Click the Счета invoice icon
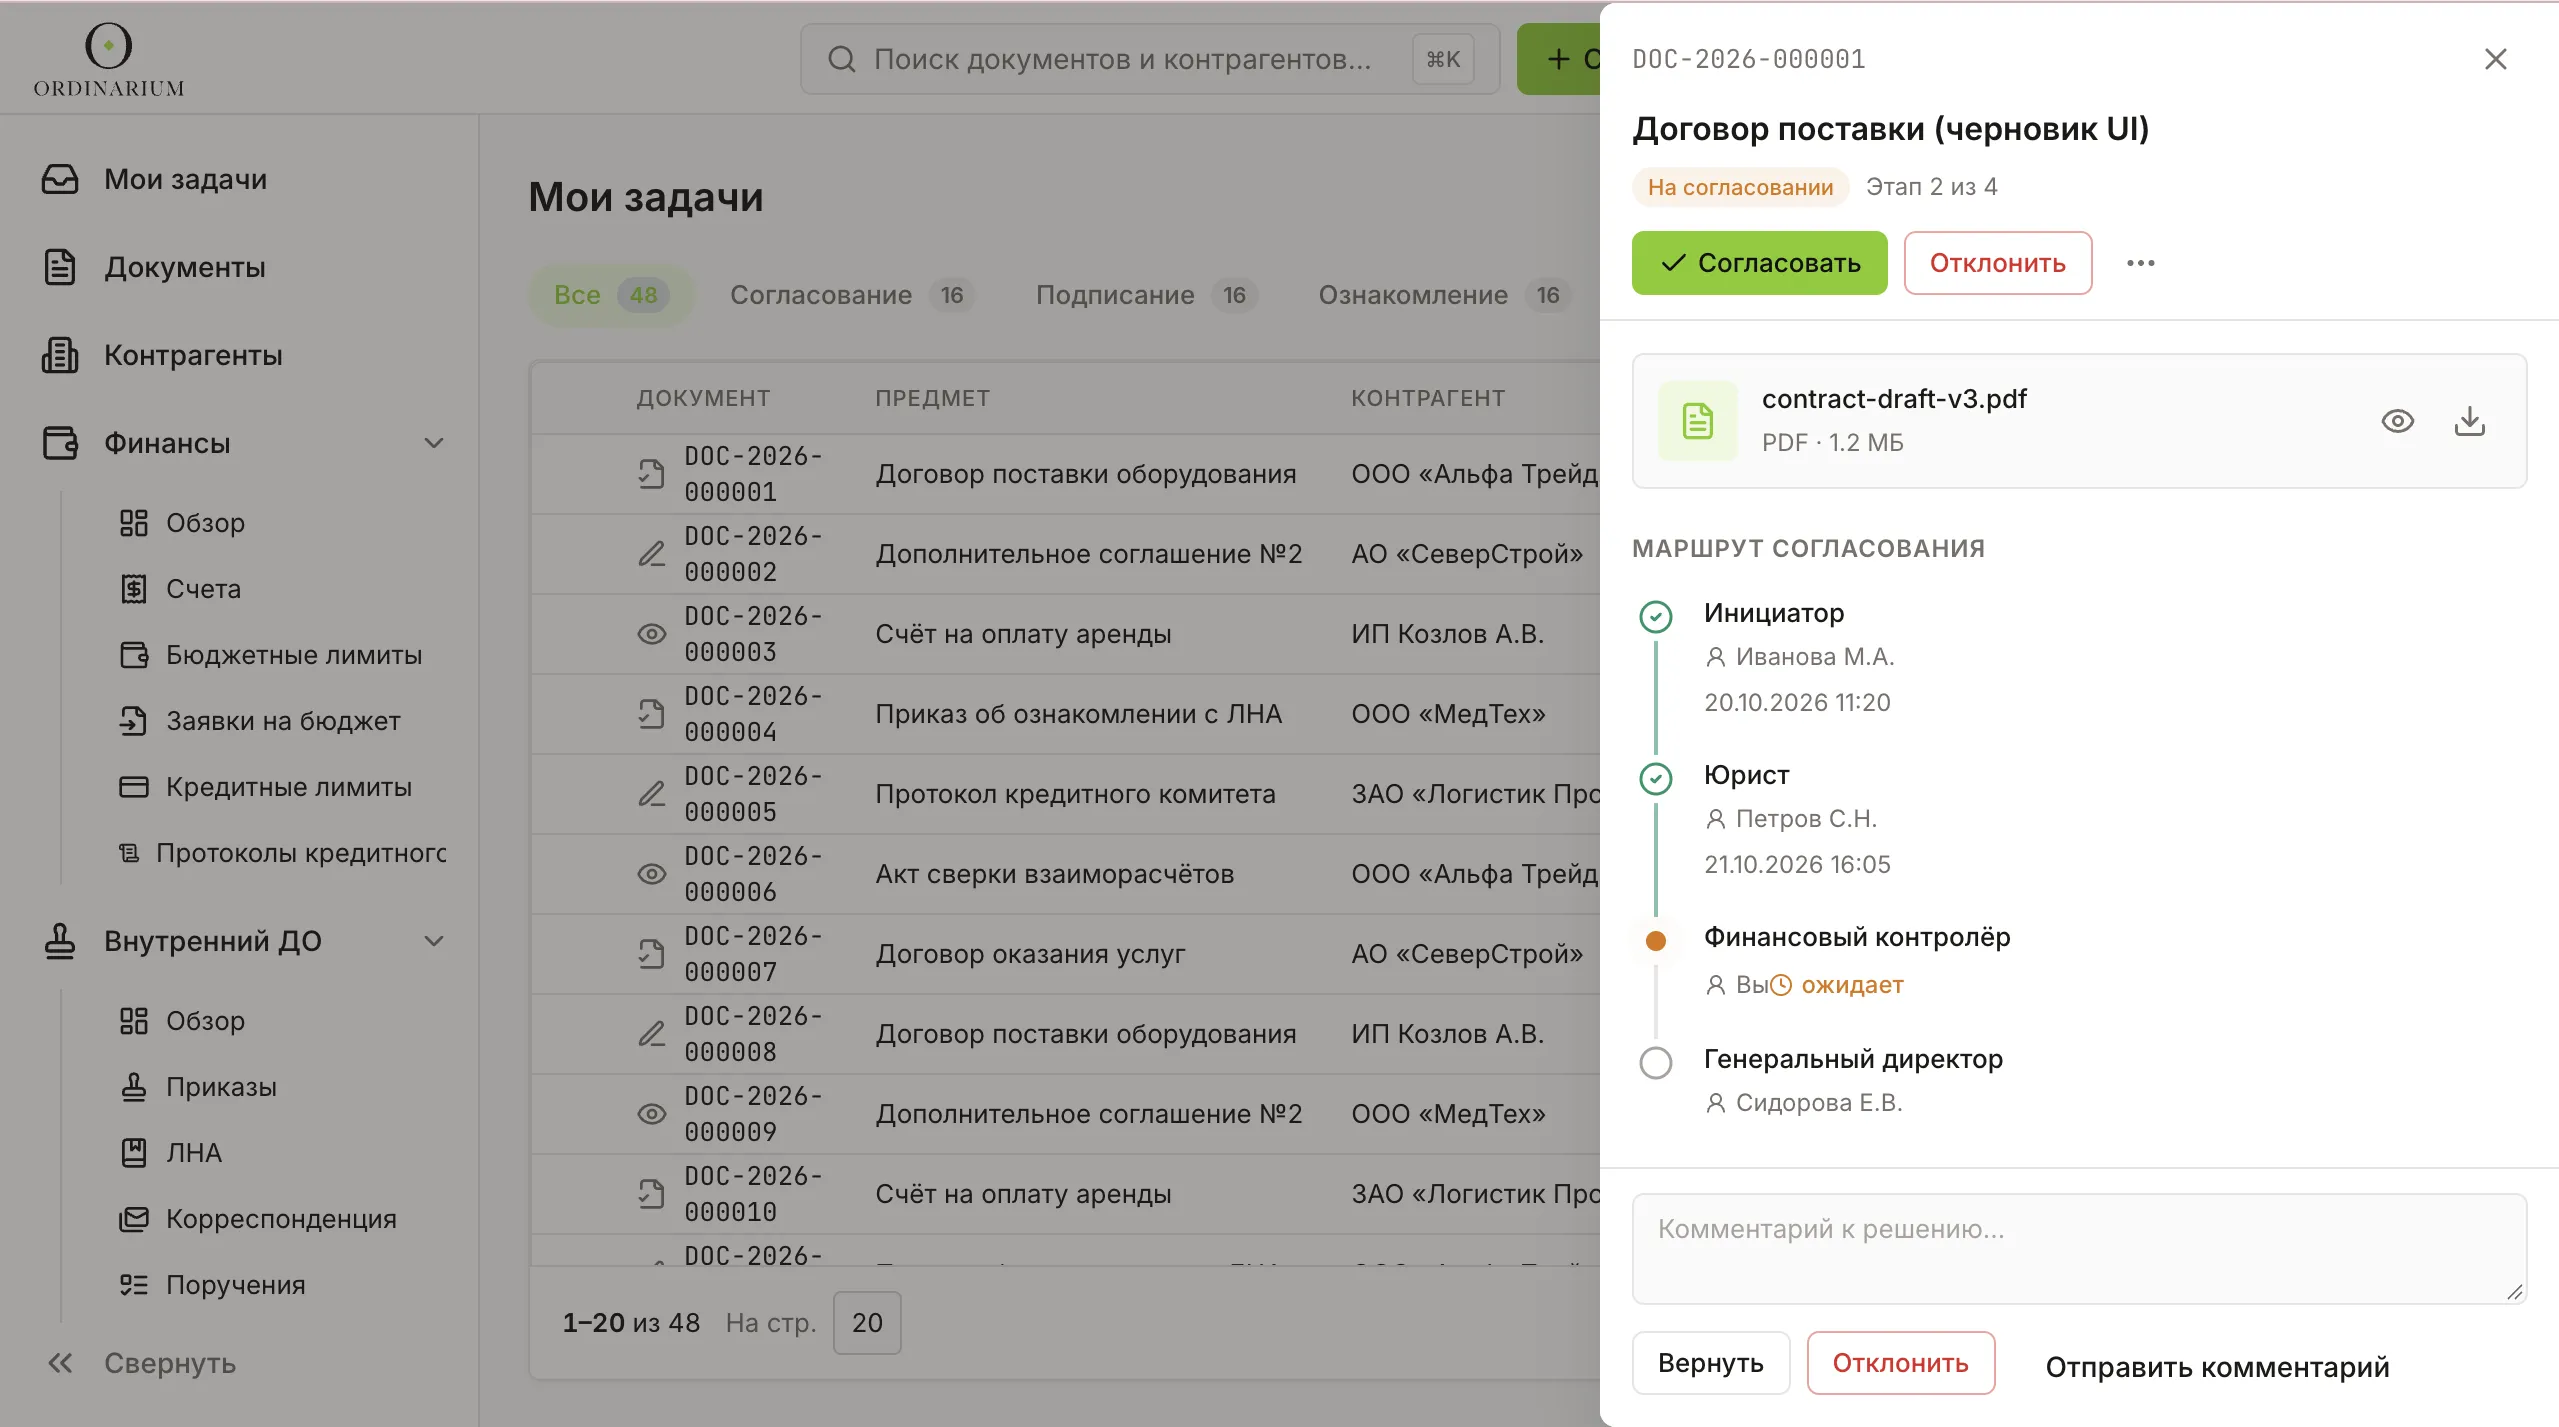The image size is (2559, 1427). click(x=133, y=589)
